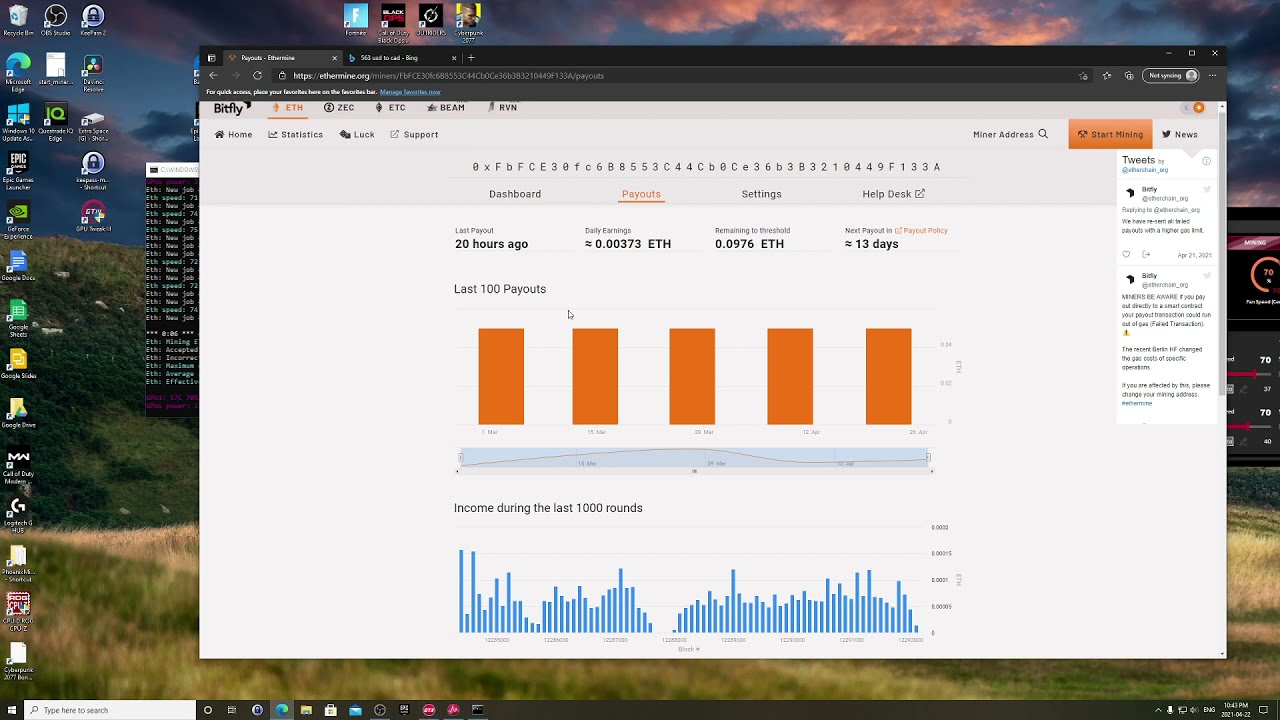Screen dimensions: 1280x720
Task: Open the Questrade IQ Edge shortcut
Action: pos(56,122)
